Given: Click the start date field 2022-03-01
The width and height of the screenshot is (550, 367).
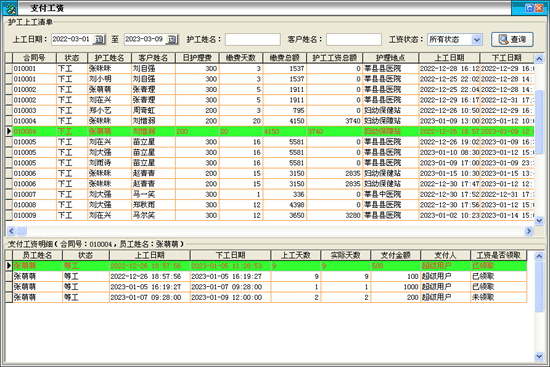Looking at the screenshot, I should [72, 39].
